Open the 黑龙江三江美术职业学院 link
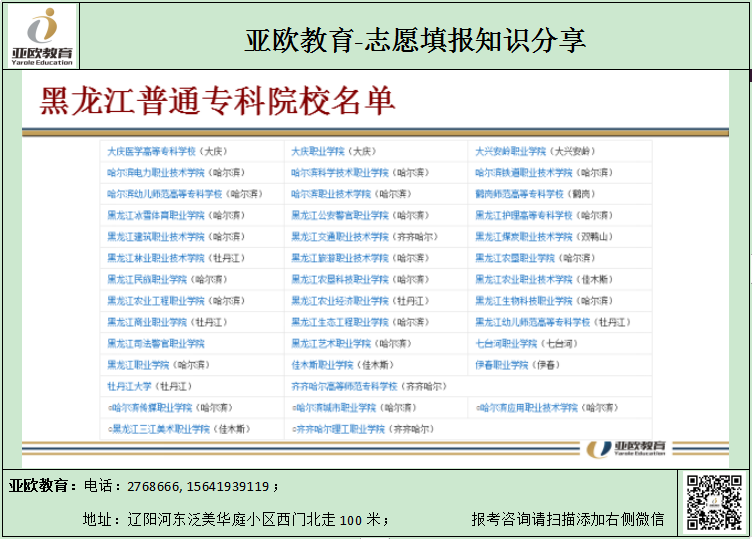 tap(159, 429)
